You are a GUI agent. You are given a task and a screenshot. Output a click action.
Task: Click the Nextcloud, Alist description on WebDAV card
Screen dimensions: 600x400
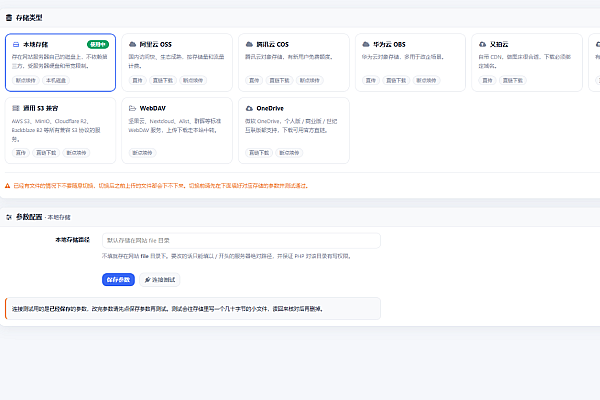click(174, 126)
